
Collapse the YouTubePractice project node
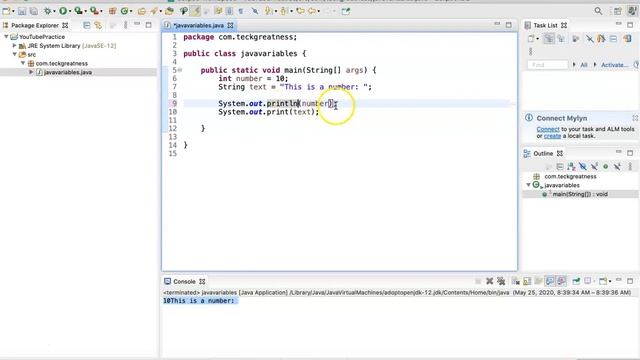[6, 37]
